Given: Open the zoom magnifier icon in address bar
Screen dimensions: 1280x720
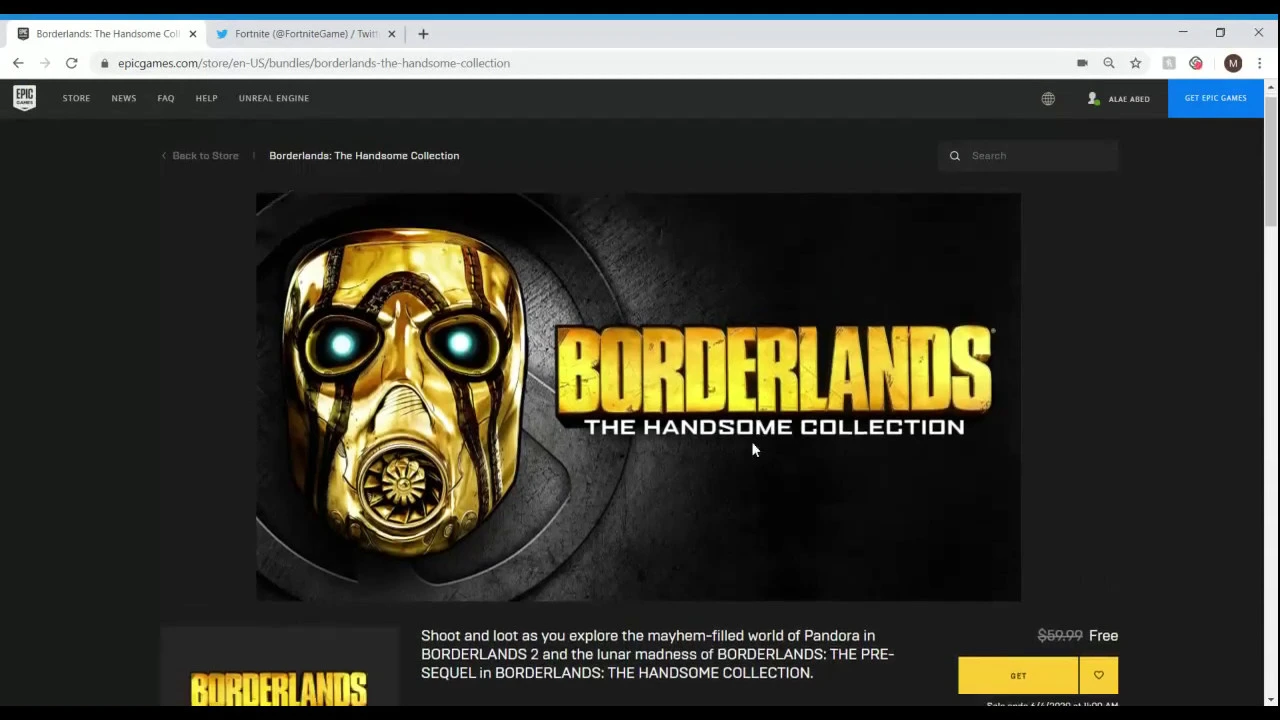Looking at the screenshot, I should 1109,63.
